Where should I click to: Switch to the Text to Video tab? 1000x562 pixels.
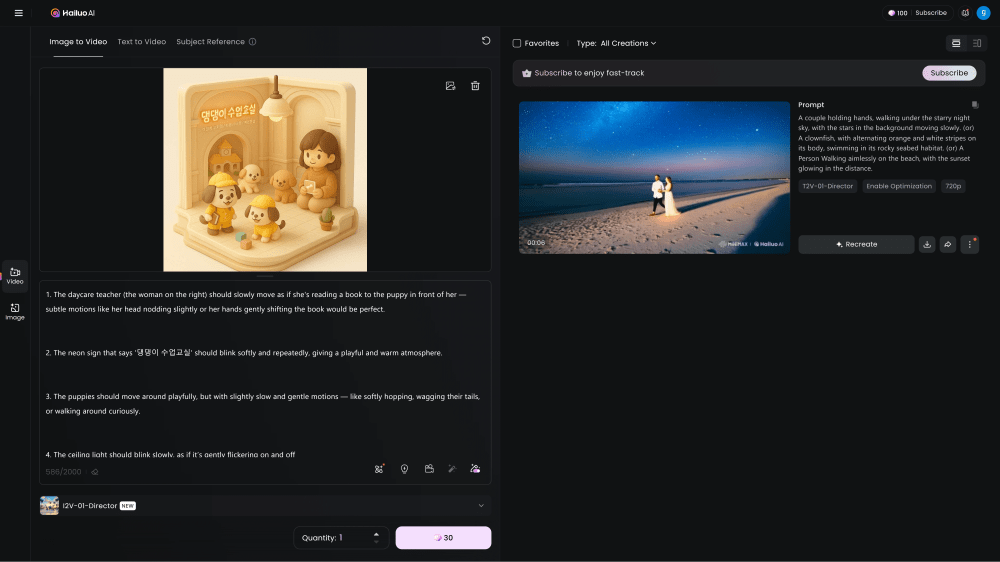pyautogui.click(x=142, y=41)
